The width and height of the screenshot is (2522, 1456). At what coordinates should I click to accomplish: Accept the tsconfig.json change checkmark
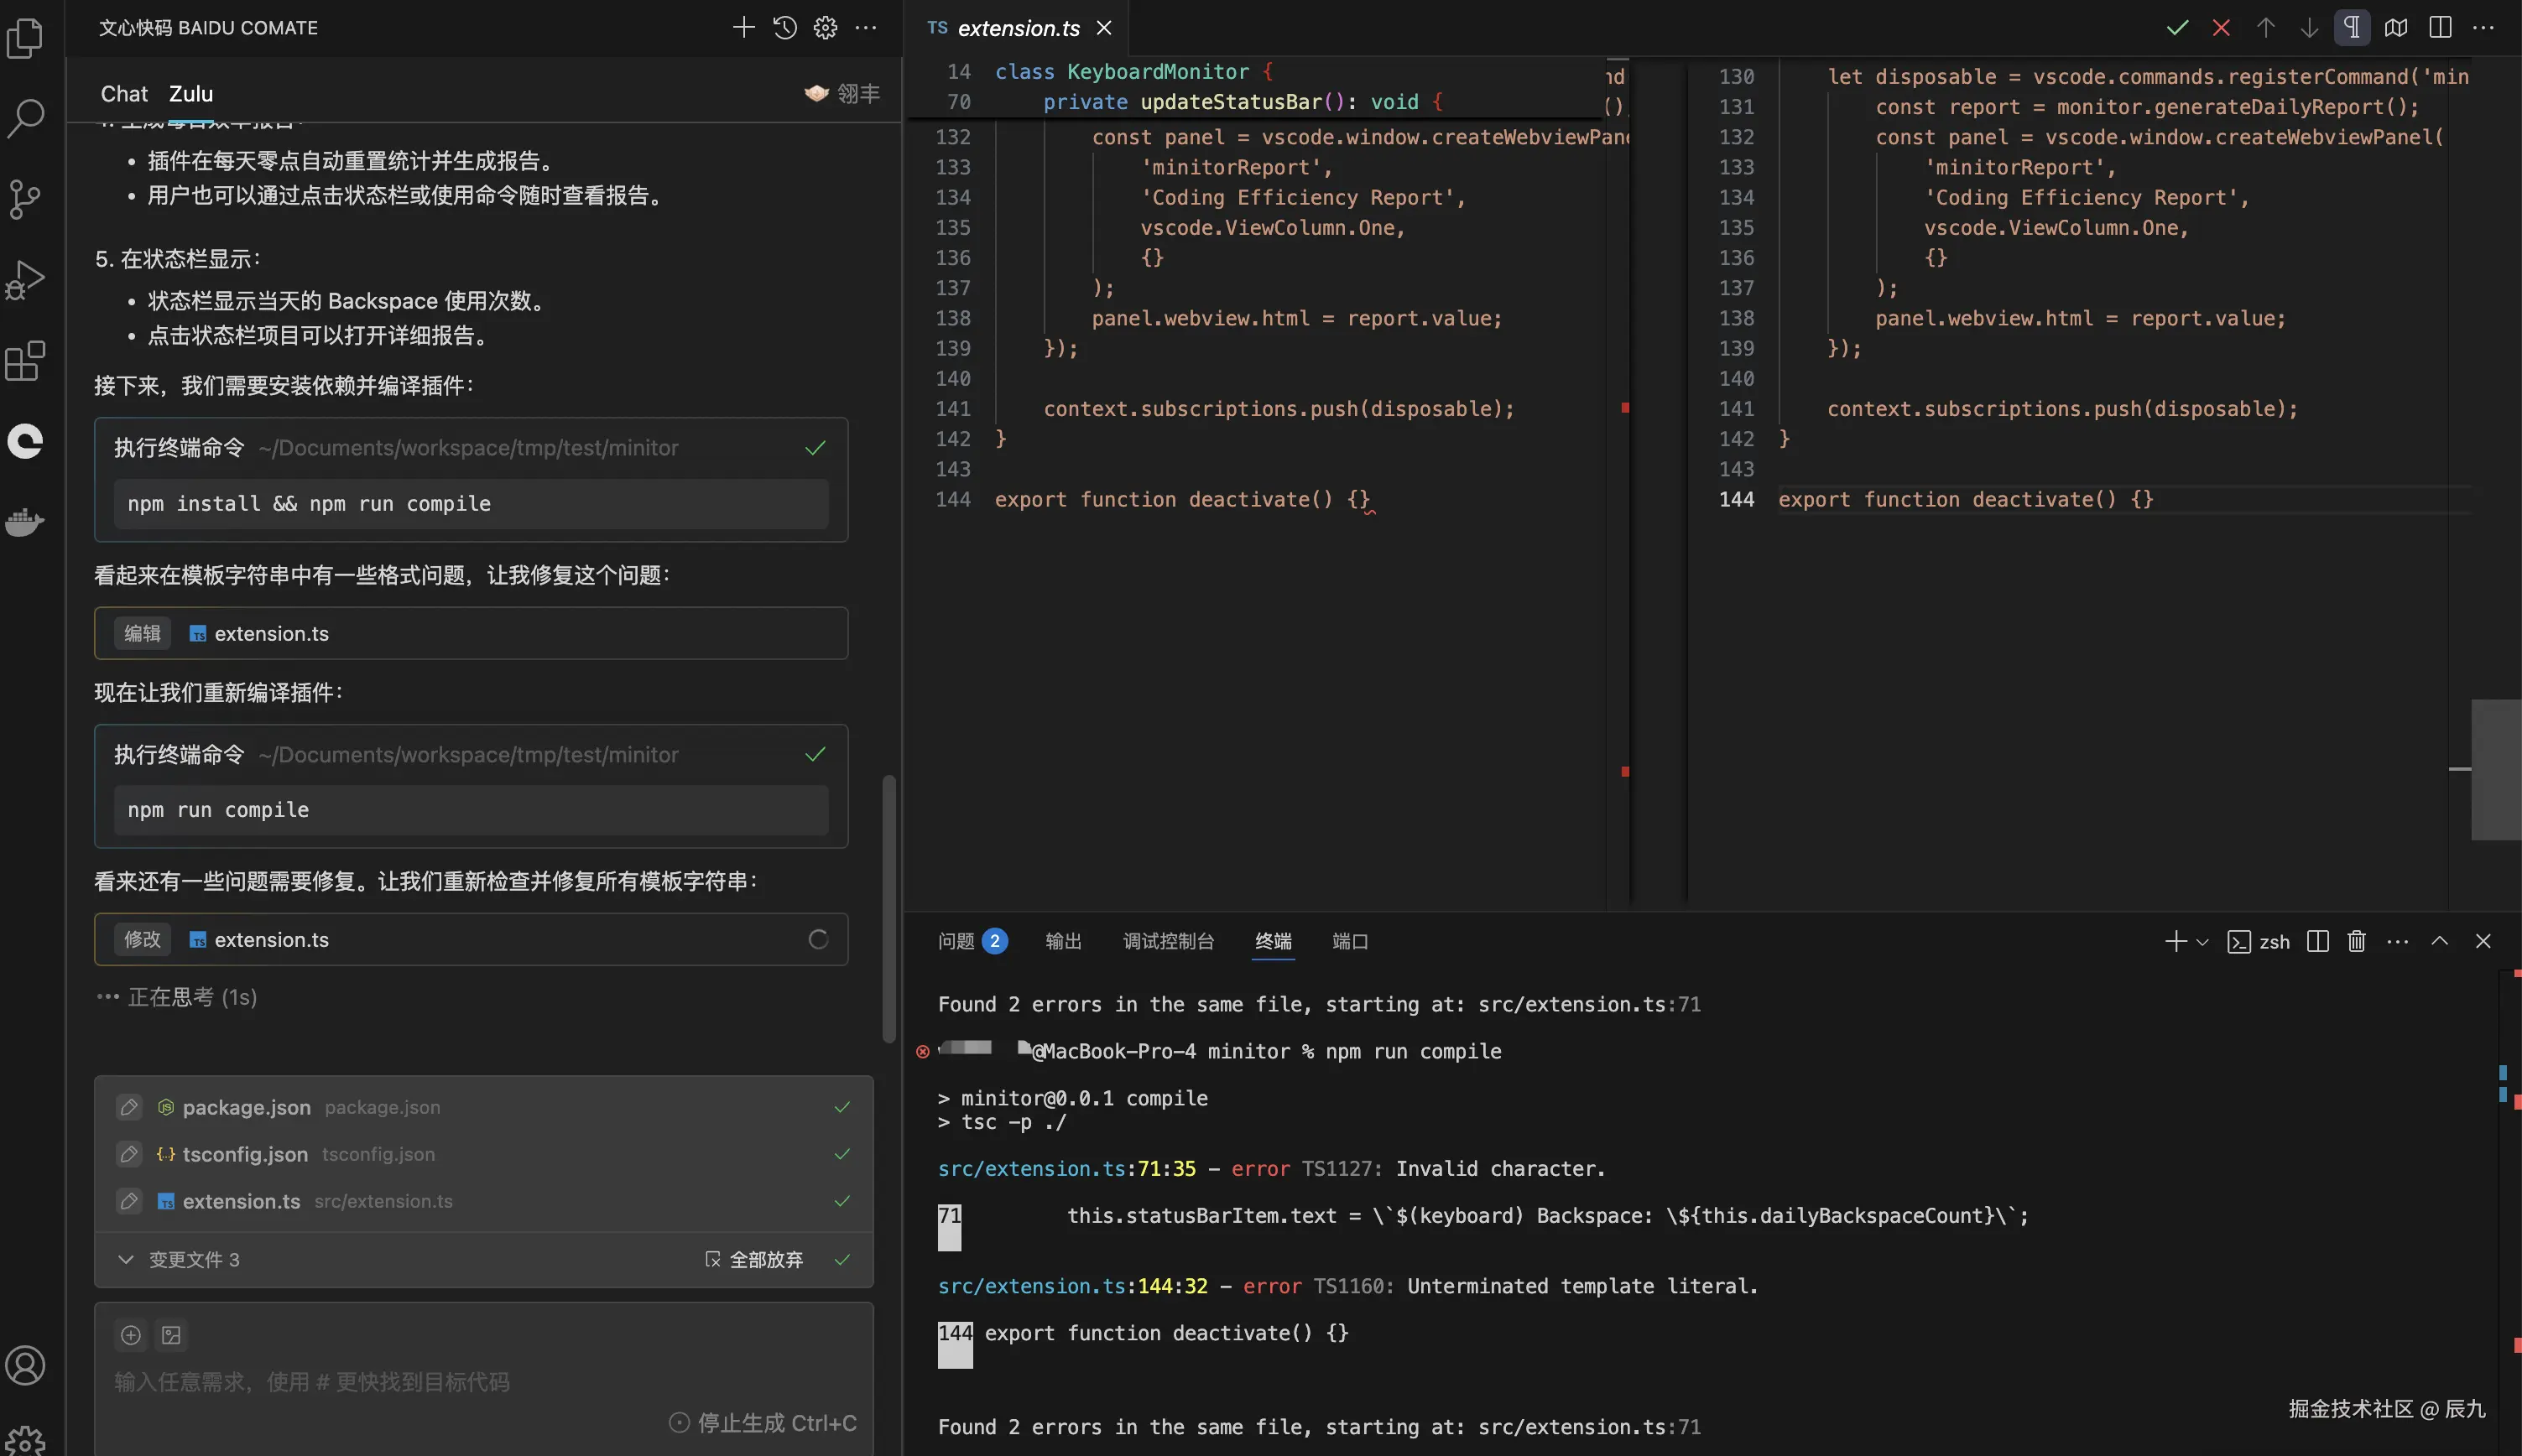click(x=842, y=1154)
